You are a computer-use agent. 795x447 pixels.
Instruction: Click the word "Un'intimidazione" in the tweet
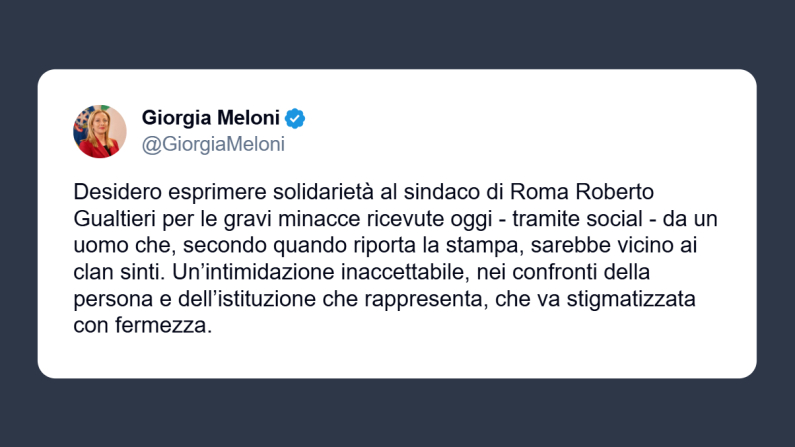pos(257,272)
